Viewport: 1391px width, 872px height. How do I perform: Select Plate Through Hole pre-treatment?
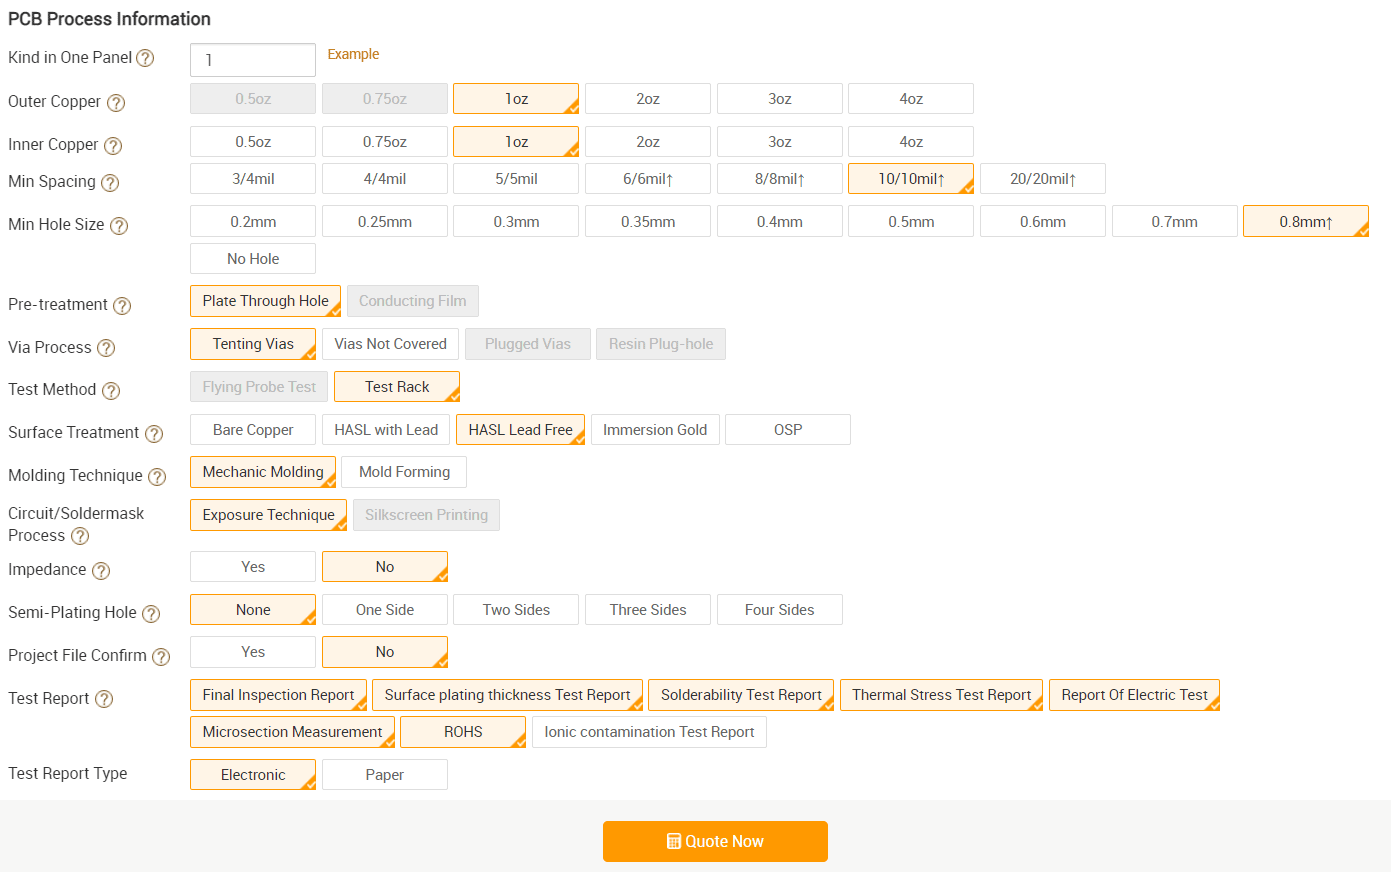[x=266, y=301]
